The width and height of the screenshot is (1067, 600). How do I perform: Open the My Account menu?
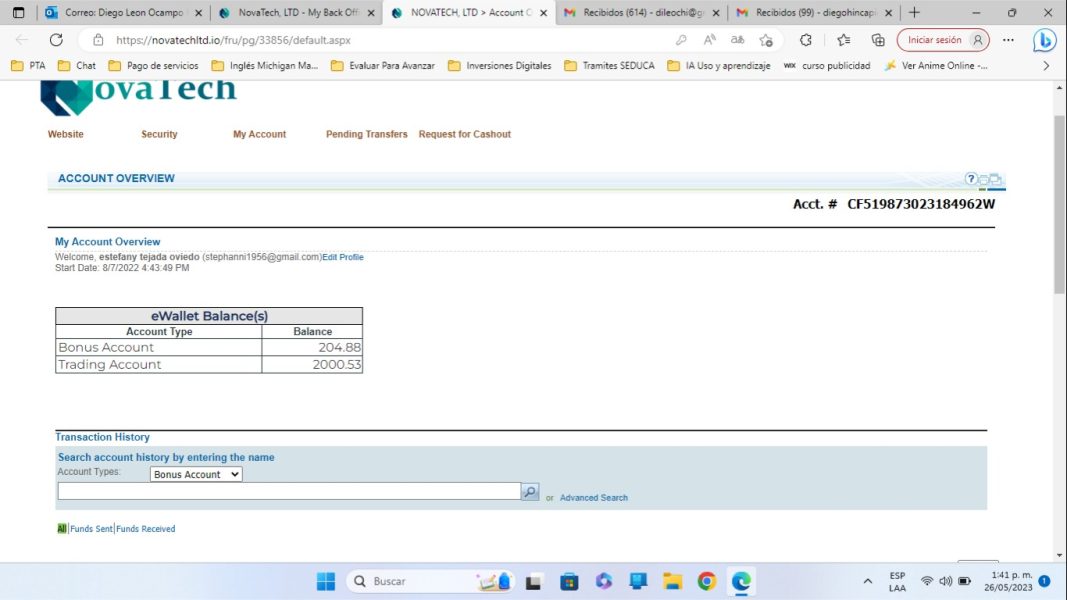259,134
